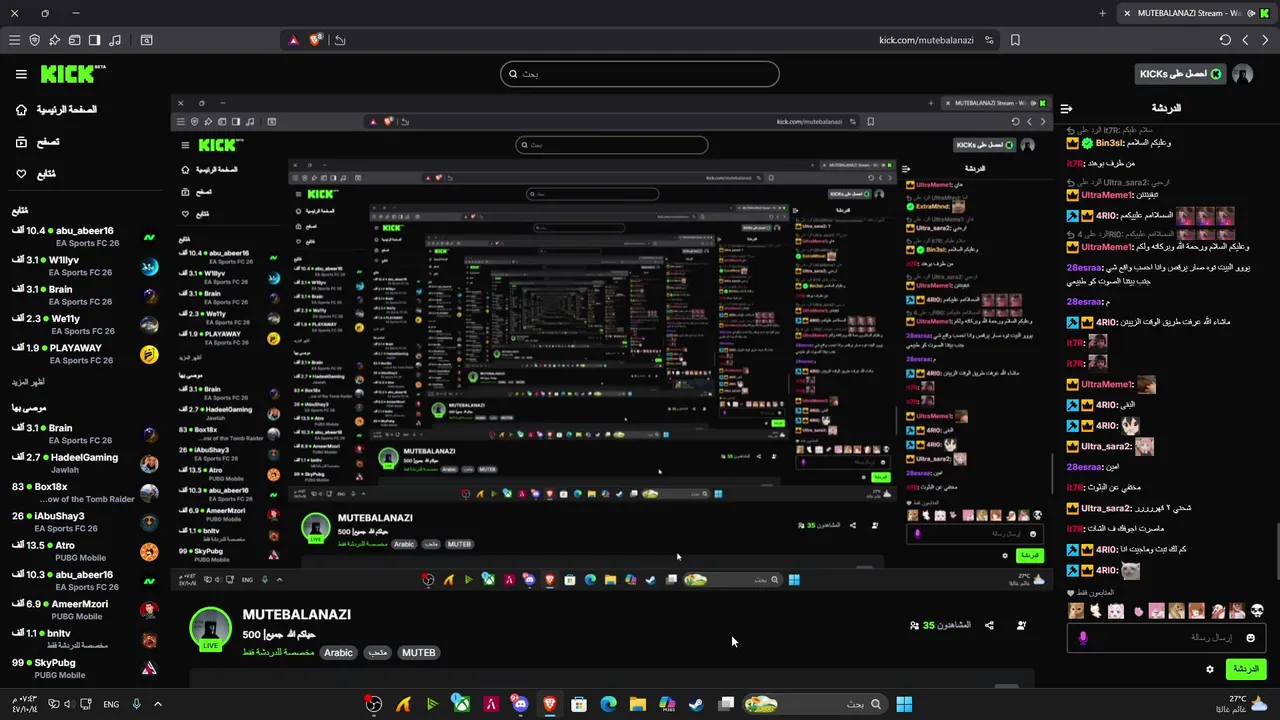Open Leo AI sparkle icon in toolbar
This screenshot has height=720, width=1280.
coord(55,40)
